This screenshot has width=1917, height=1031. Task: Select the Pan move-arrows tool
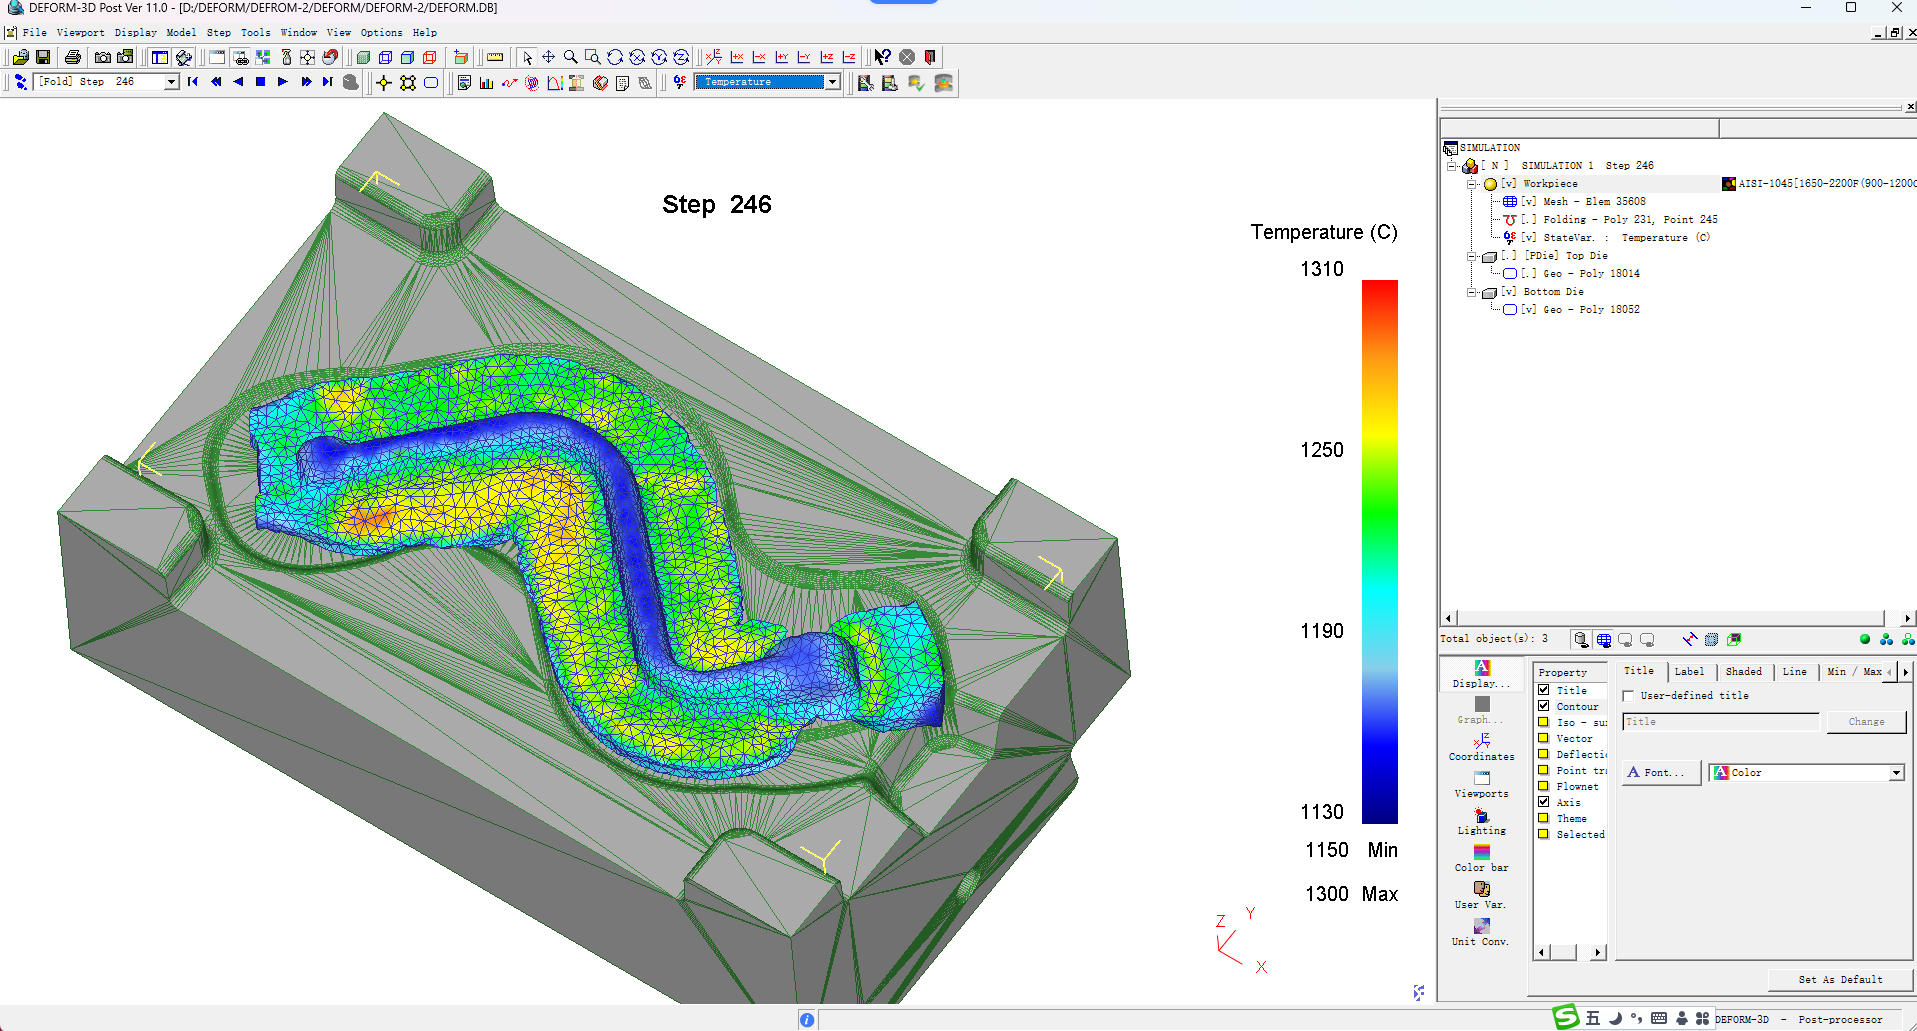click(548, 57)
